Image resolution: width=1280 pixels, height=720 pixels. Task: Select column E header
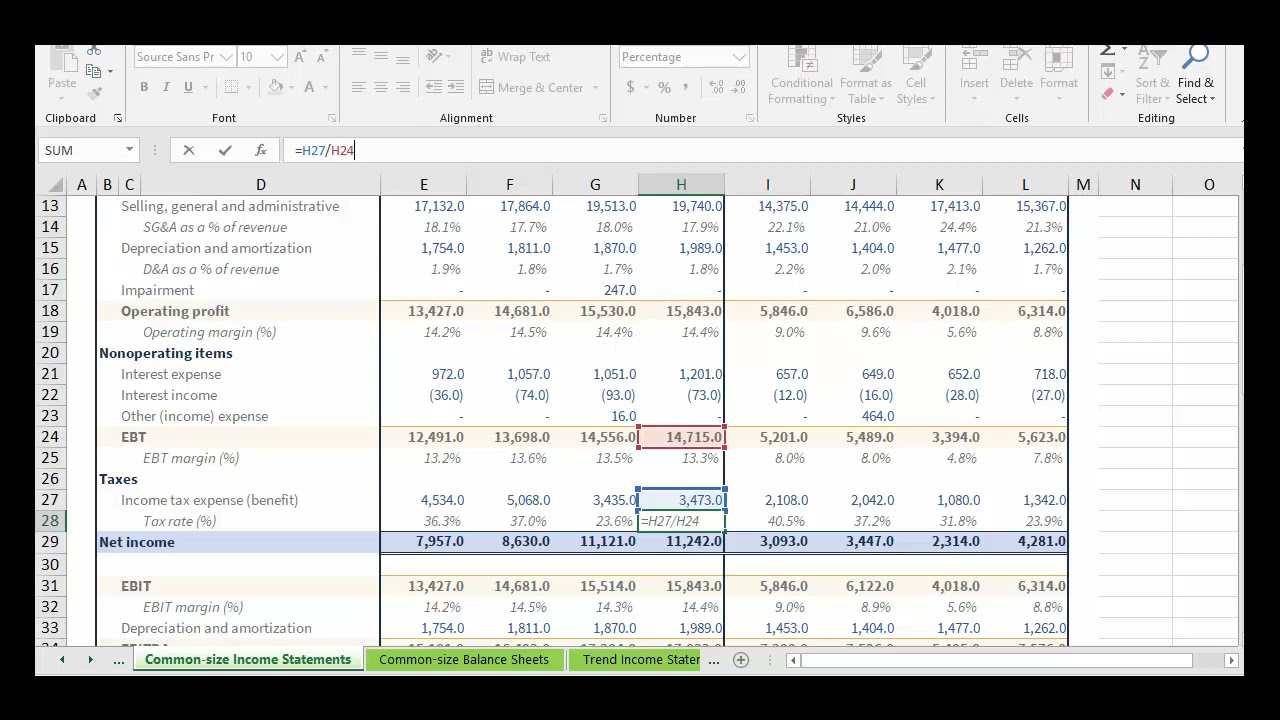click(423, 185)
